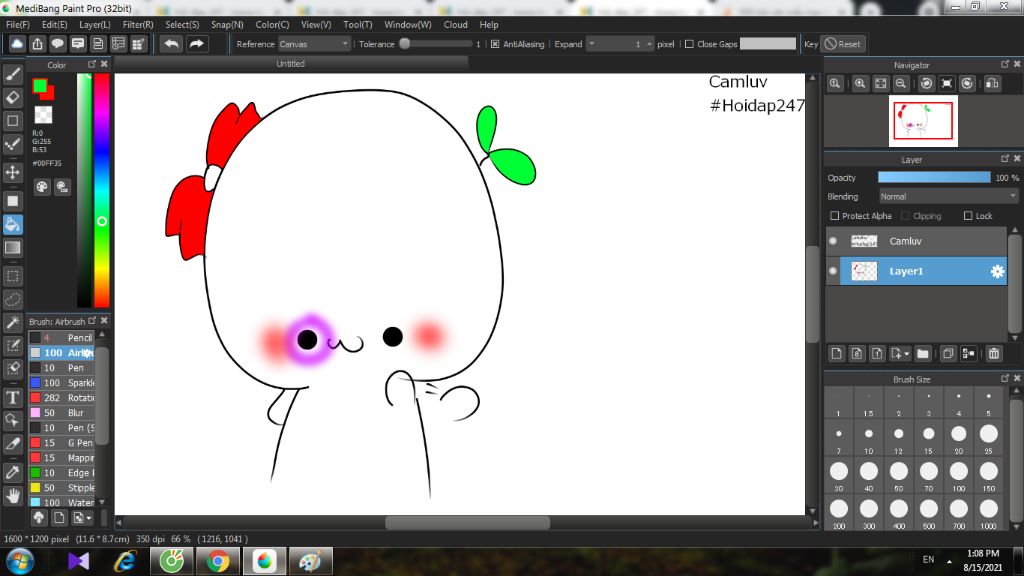Click the layer Opacity slider

coord(934,178)
